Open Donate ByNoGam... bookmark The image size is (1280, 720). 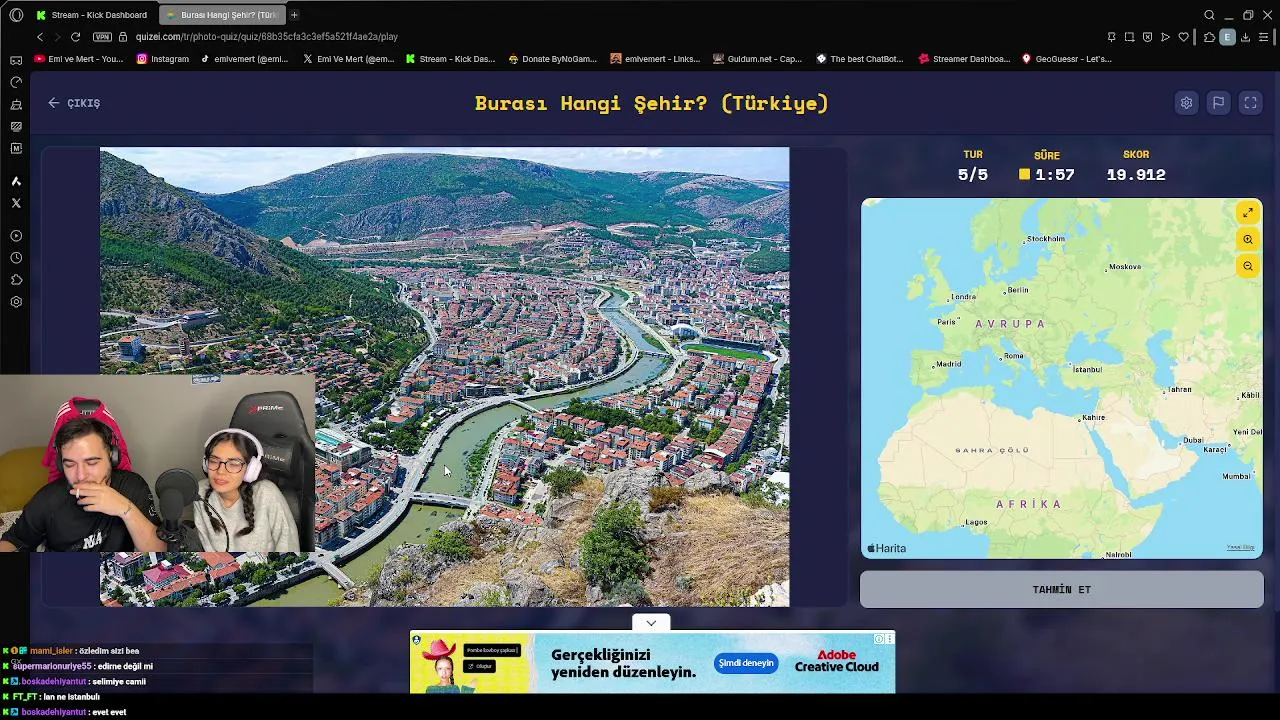552,59
